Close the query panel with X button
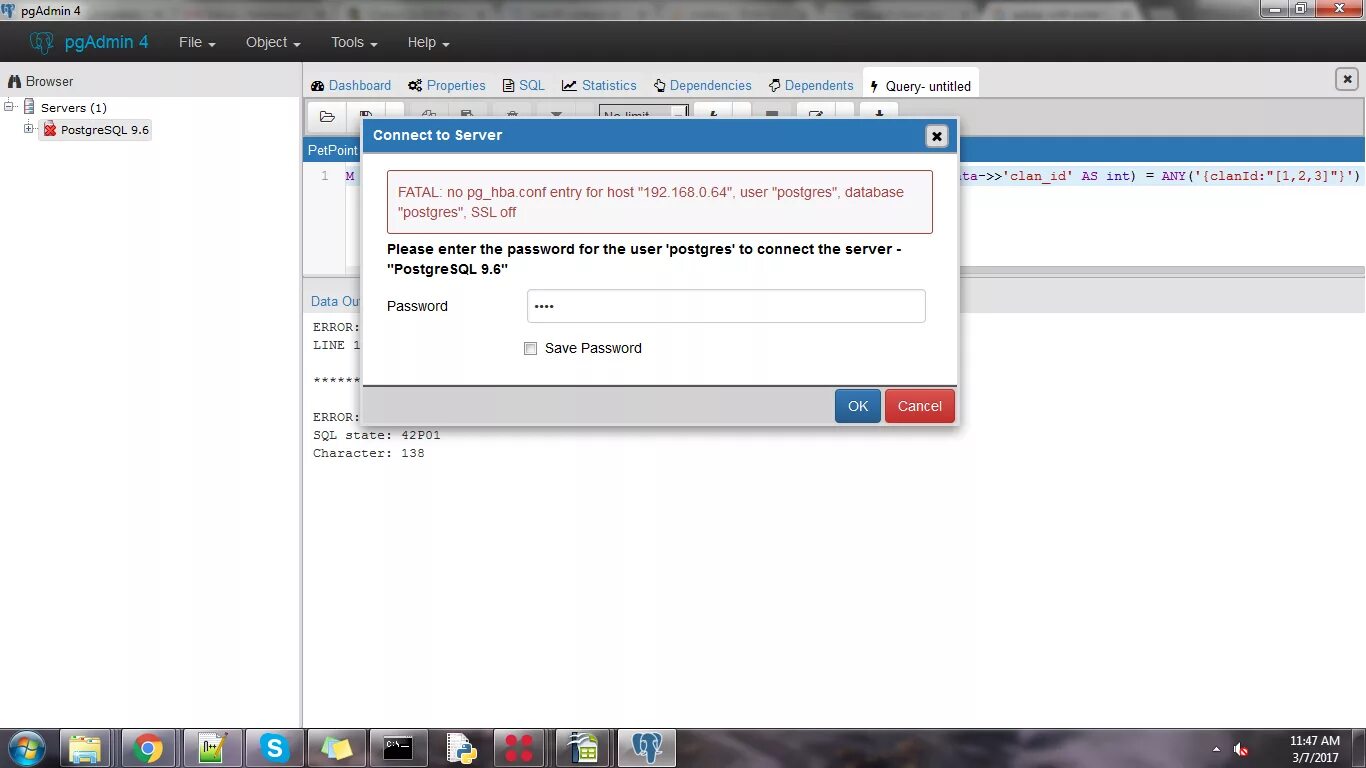Image resolution: width=1366 pixels, height=768 pixels. point(1347,79)
